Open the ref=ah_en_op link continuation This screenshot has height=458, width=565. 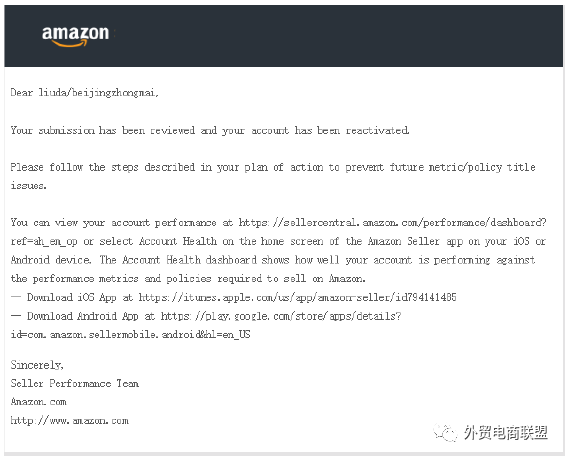(x=44, y=241)
